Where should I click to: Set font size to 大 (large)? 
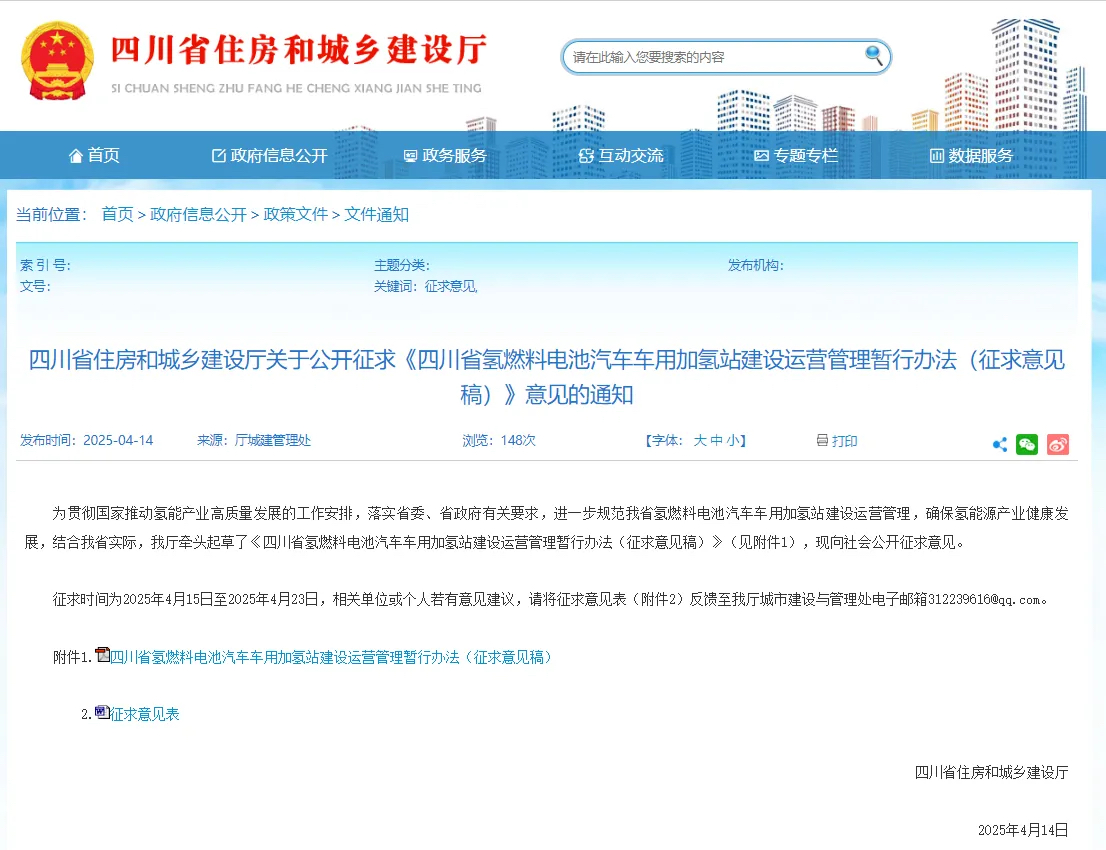tap(700, 441)
